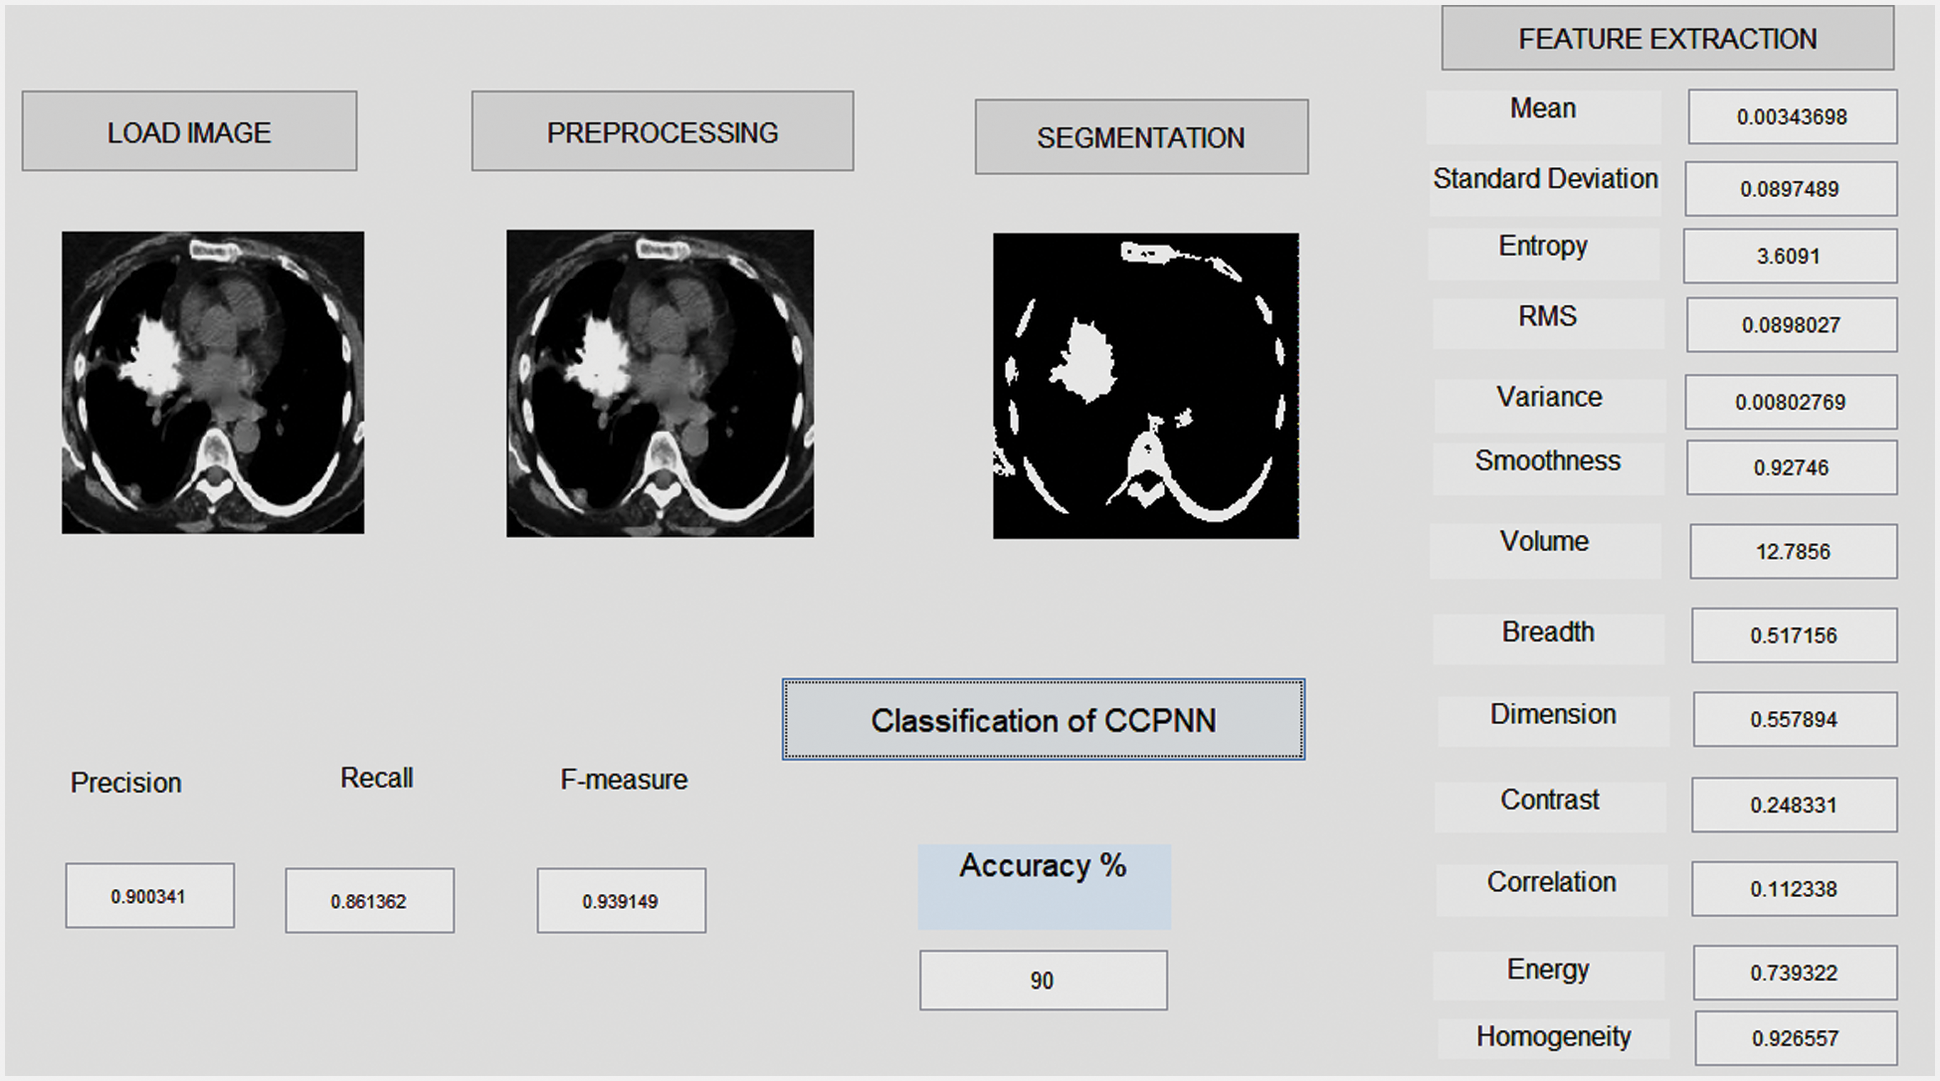Select the Standard Deviation value field
The image size is (1940, 1081).
[1790, 189]
